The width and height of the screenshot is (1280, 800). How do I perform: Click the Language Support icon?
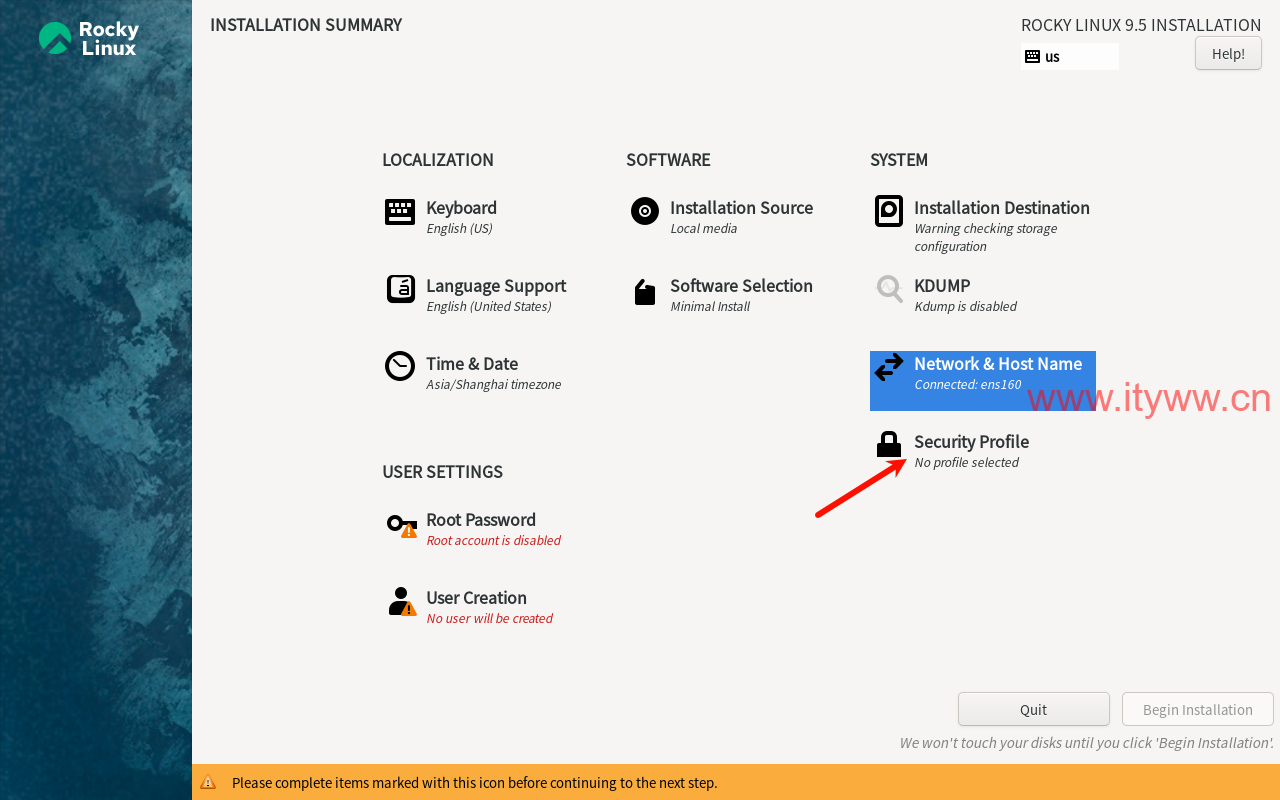pyautogui.click(x=400, y=290)
